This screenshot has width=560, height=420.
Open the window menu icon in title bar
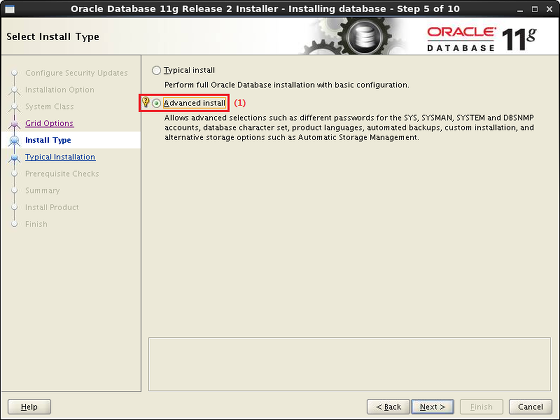[10, 9]
